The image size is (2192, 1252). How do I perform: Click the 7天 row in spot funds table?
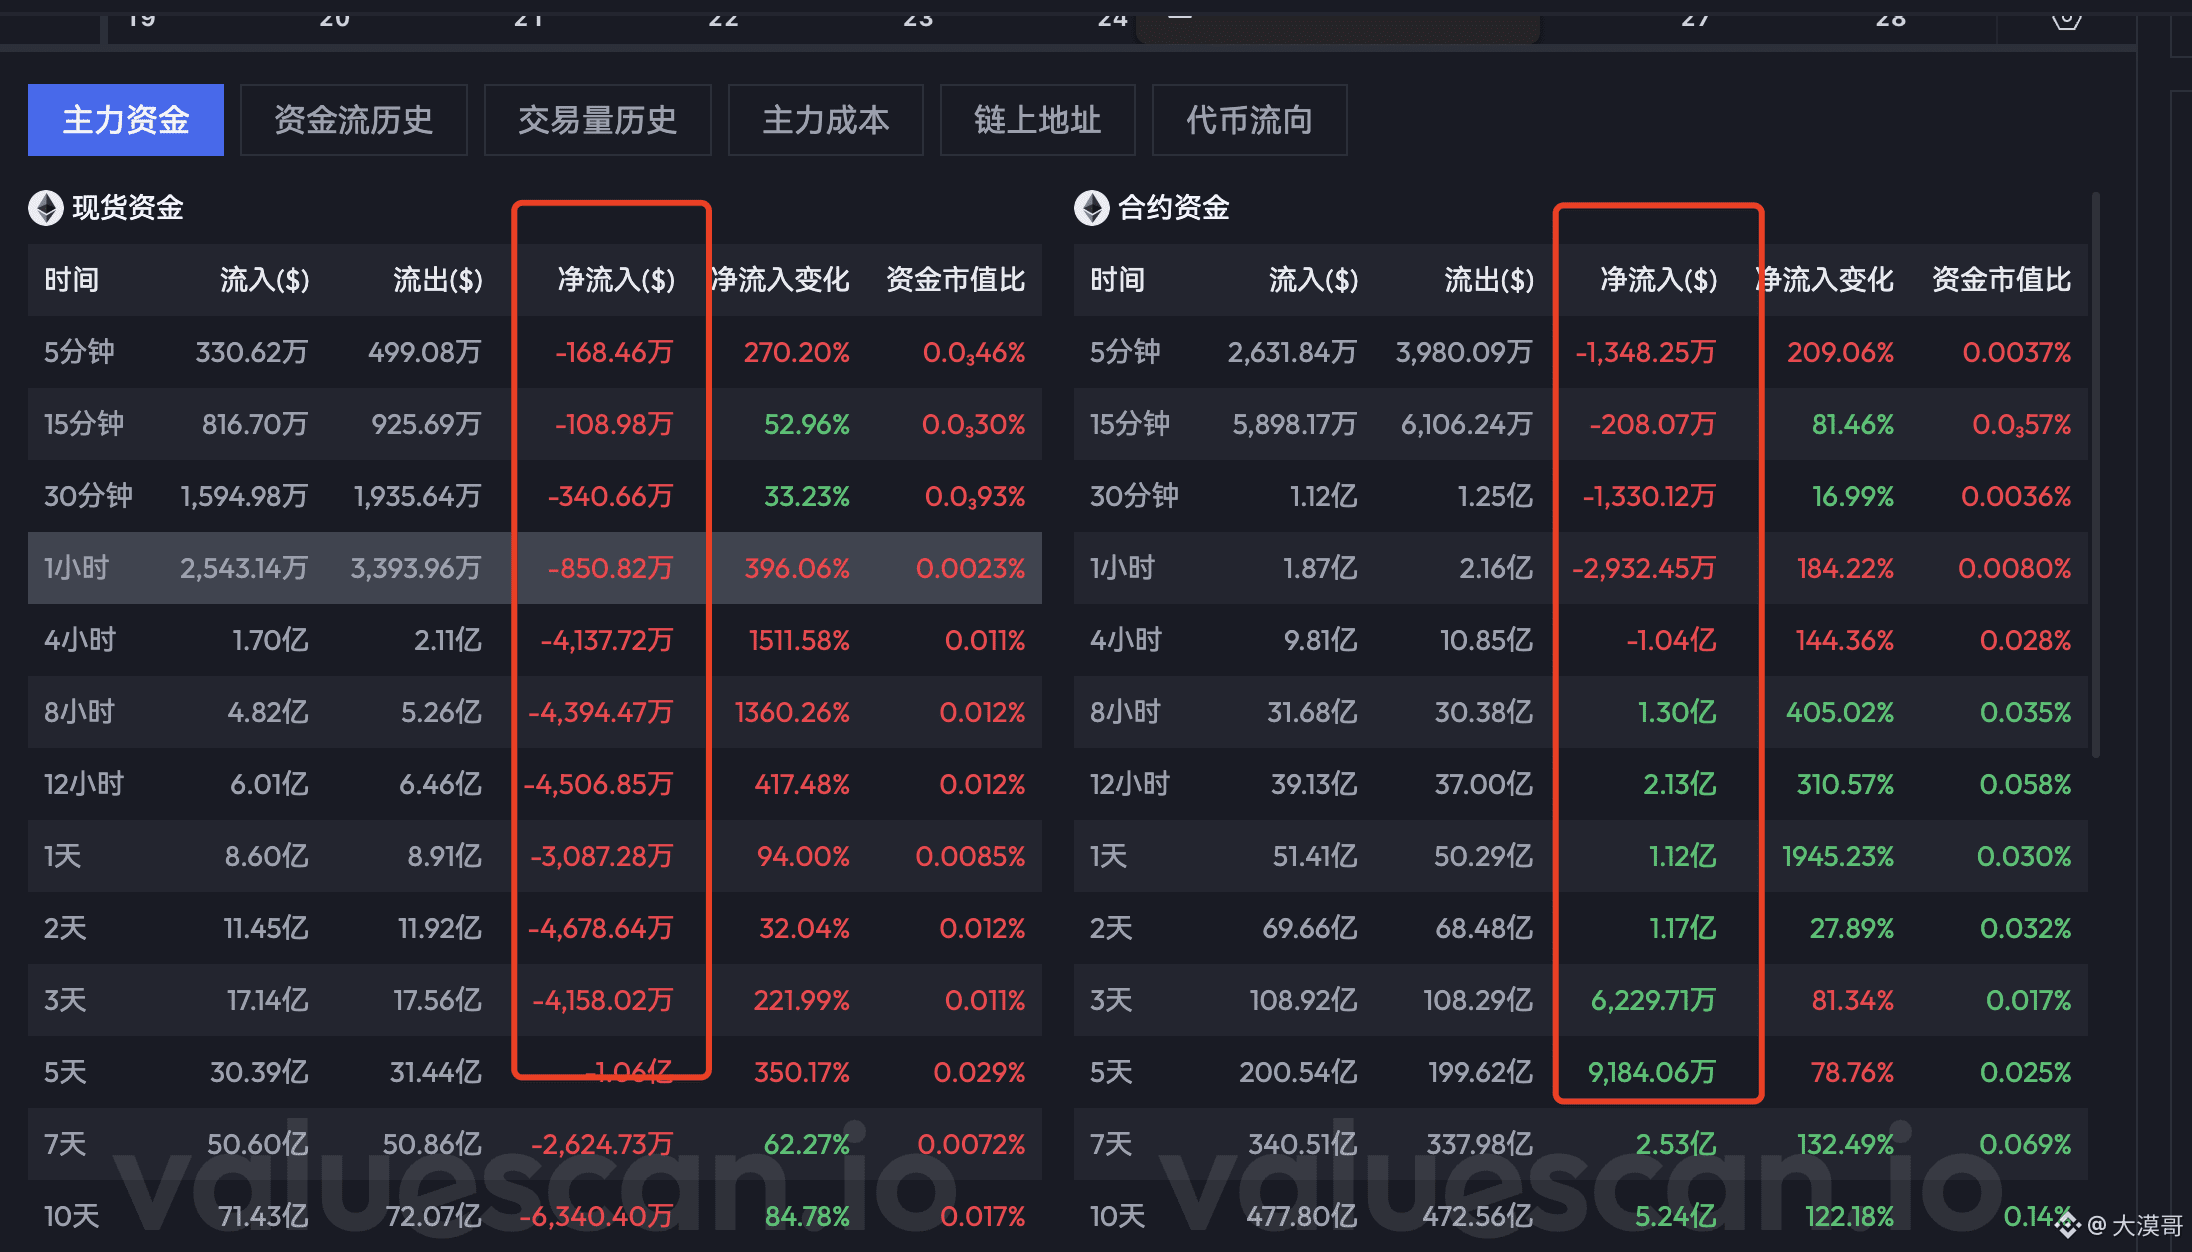point(65,1144)
